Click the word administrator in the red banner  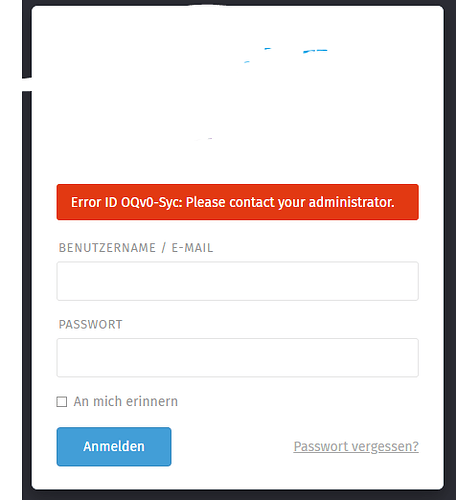(352, 202)
